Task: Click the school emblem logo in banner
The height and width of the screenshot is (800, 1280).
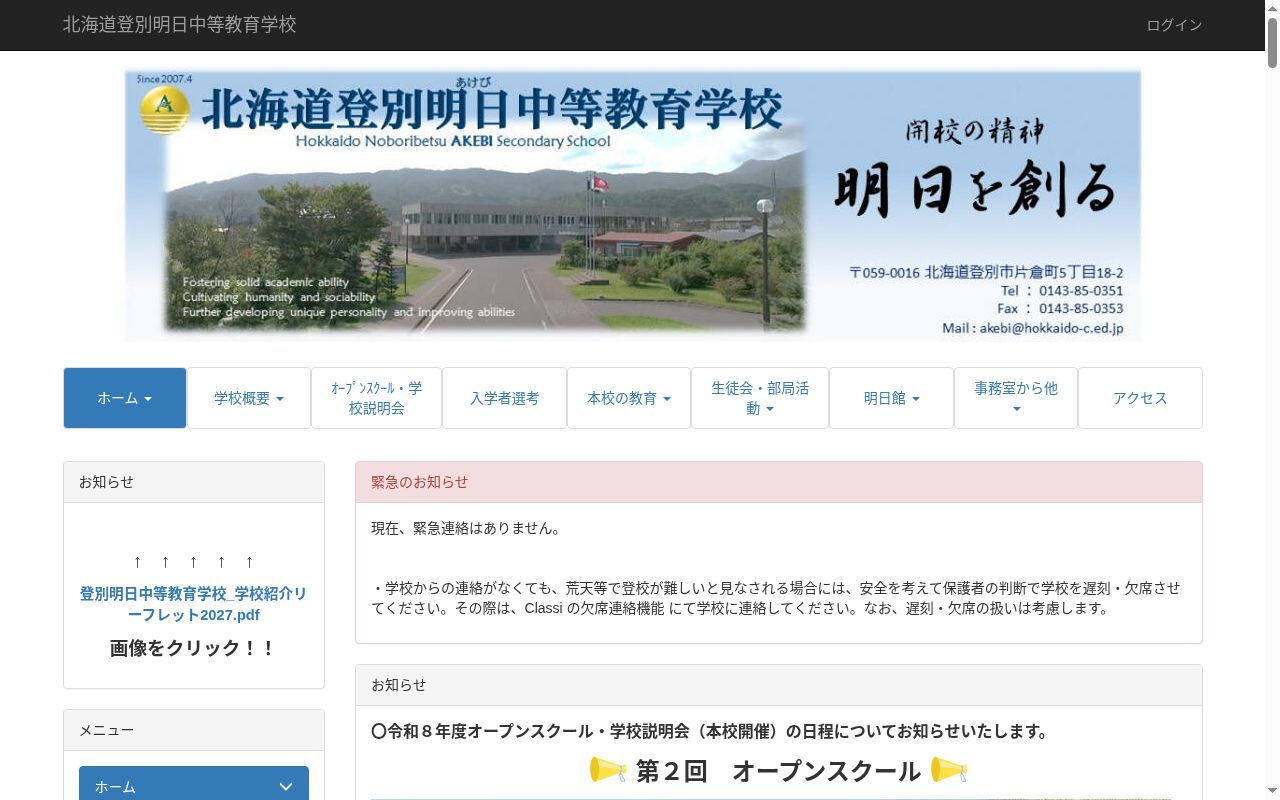Action: pos(164,110)
